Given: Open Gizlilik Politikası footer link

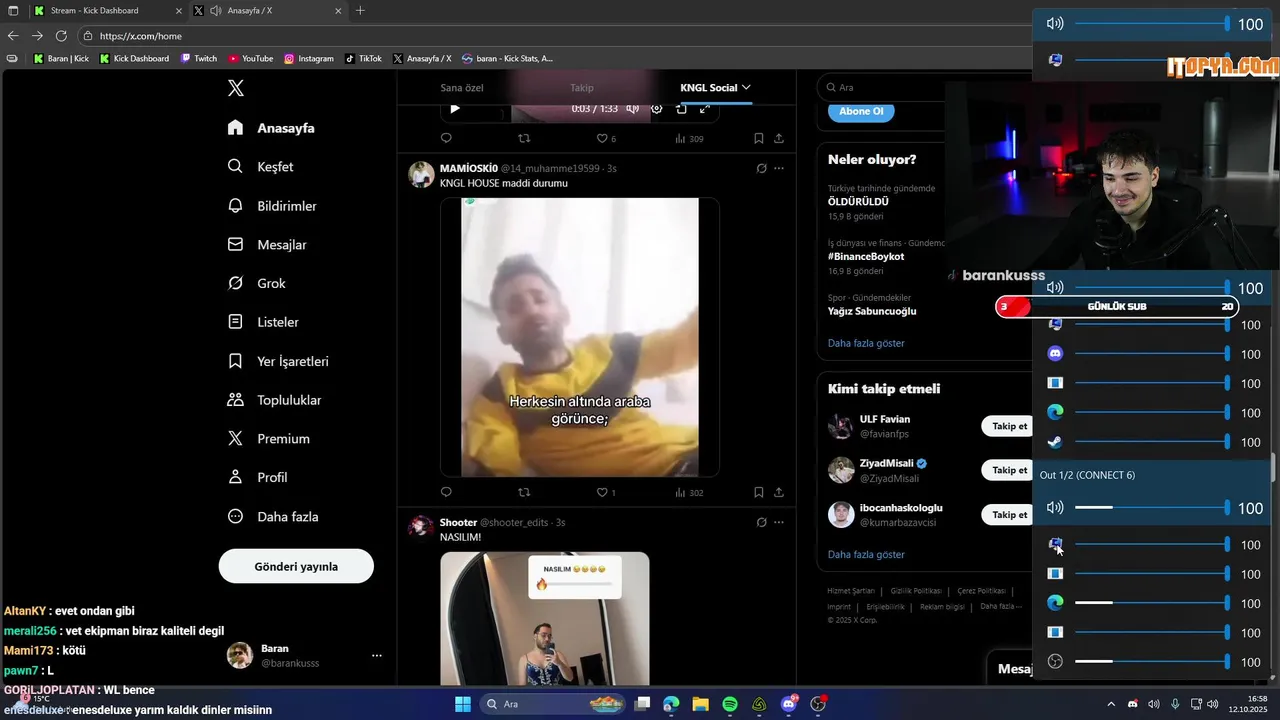Looking at the screenshot, I should (x=917, y=591).
